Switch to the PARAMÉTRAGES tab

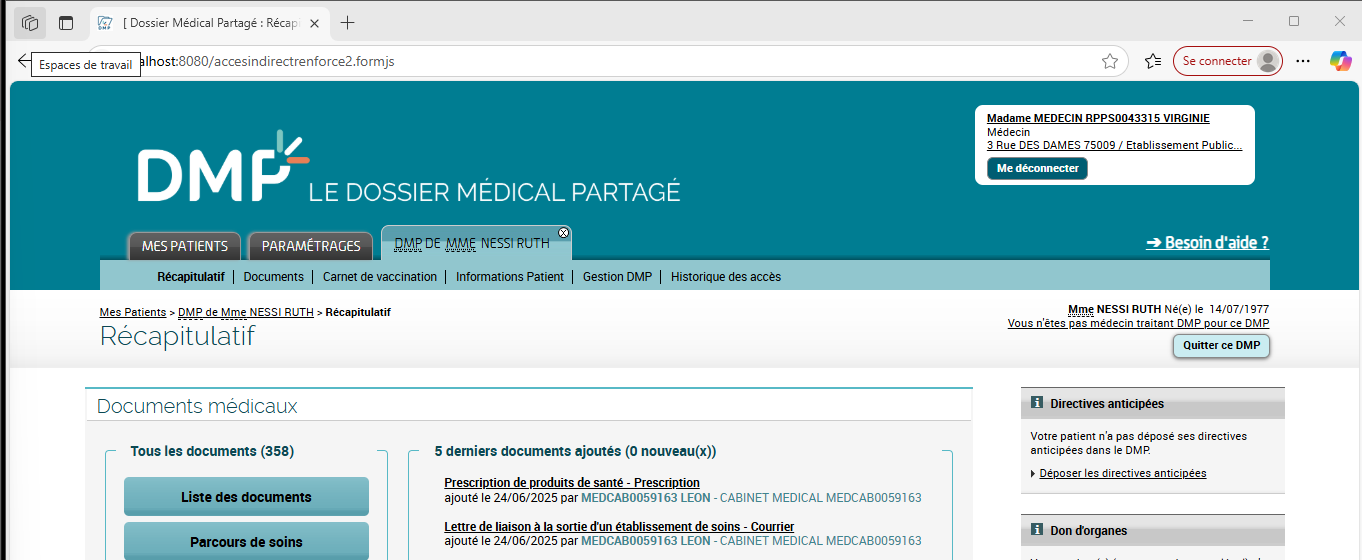[311, 246]
